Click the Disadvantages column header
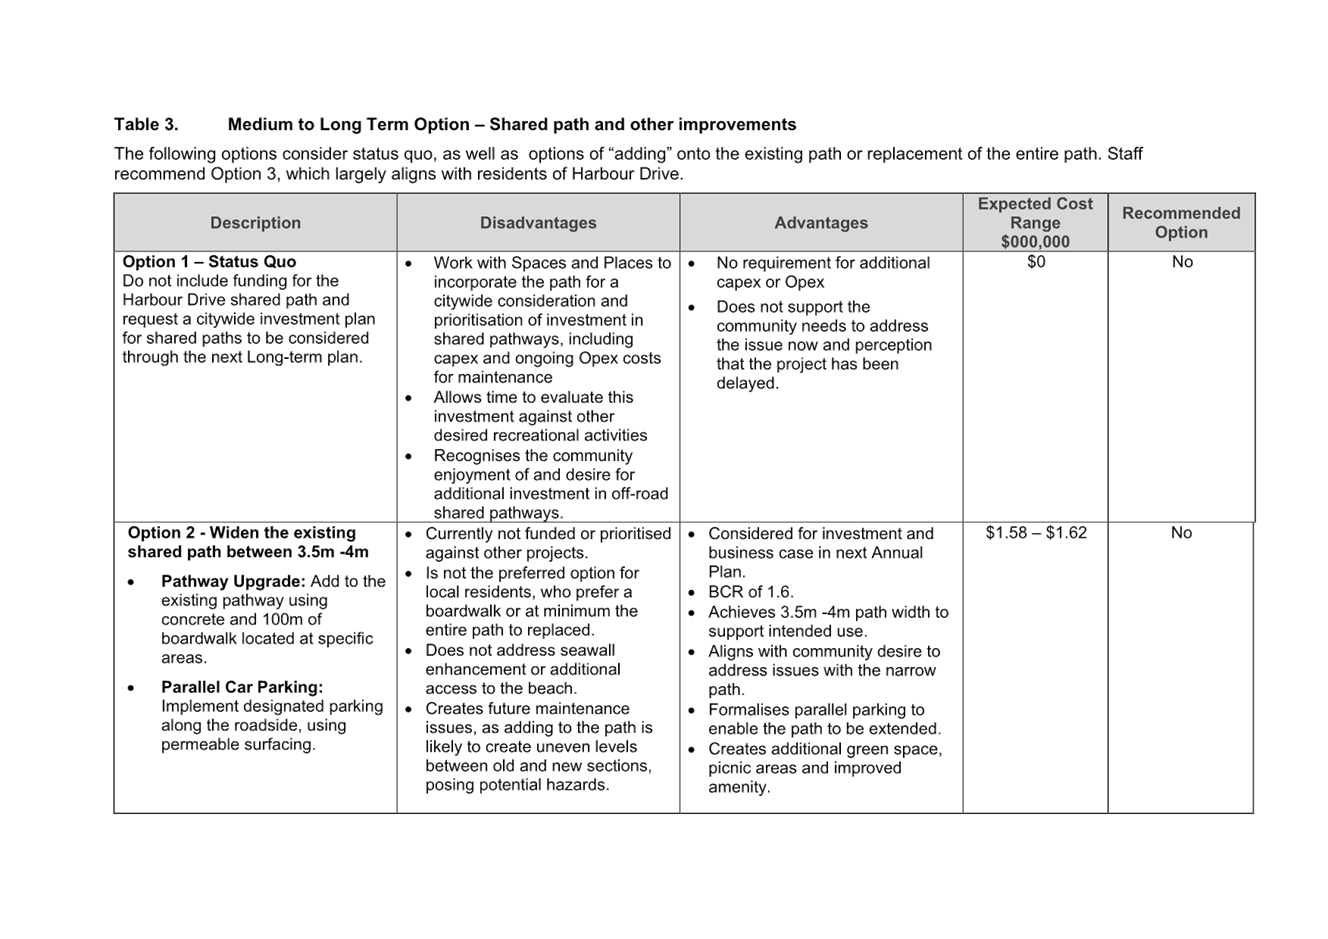 (538, 222)
